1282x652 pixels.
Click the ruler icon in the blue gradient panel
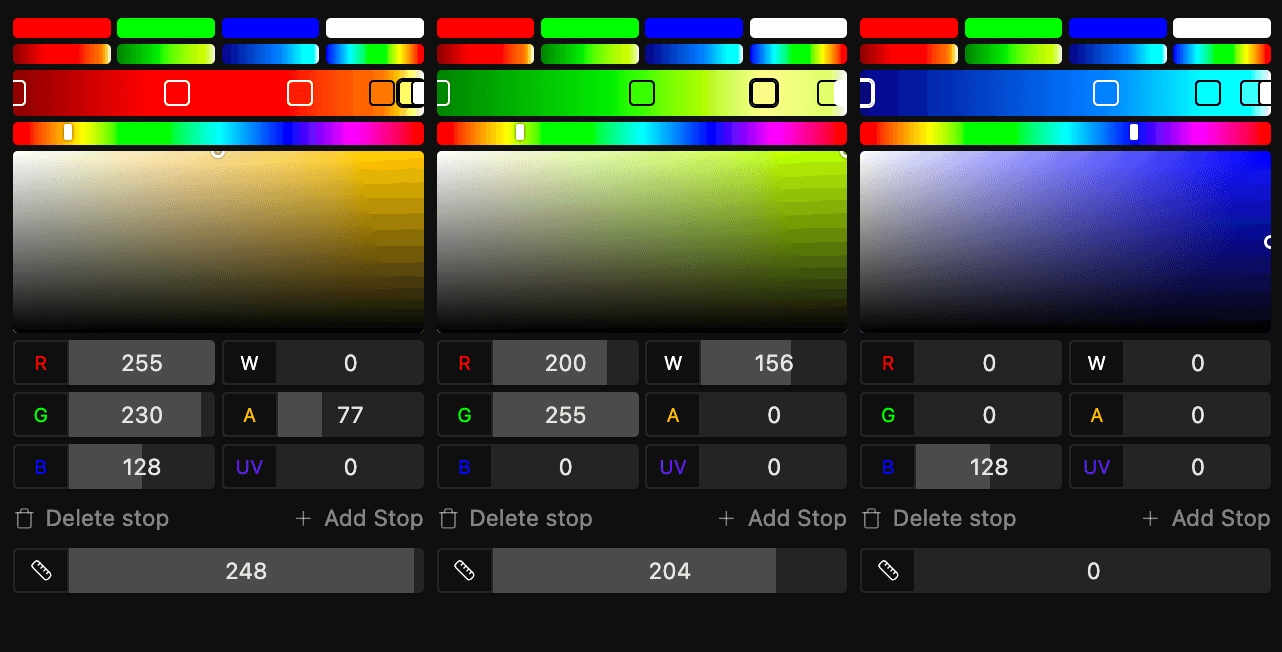click(888, 571)
